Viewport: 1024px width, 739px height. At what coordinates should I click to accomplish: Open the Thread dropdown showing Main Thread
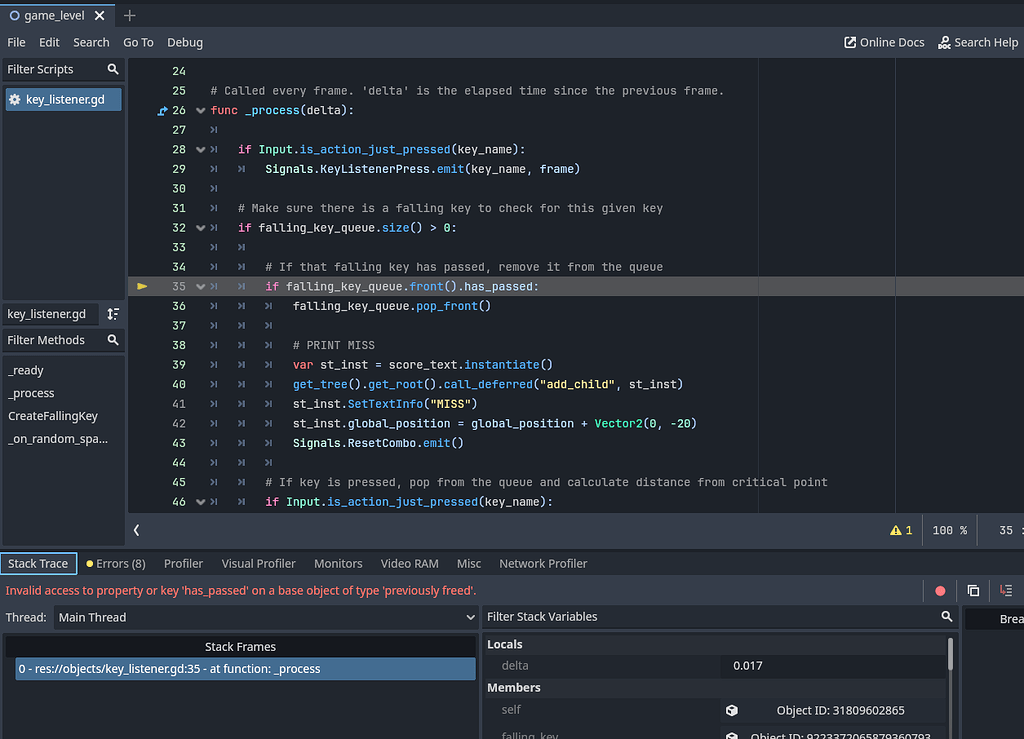point(265,618)
